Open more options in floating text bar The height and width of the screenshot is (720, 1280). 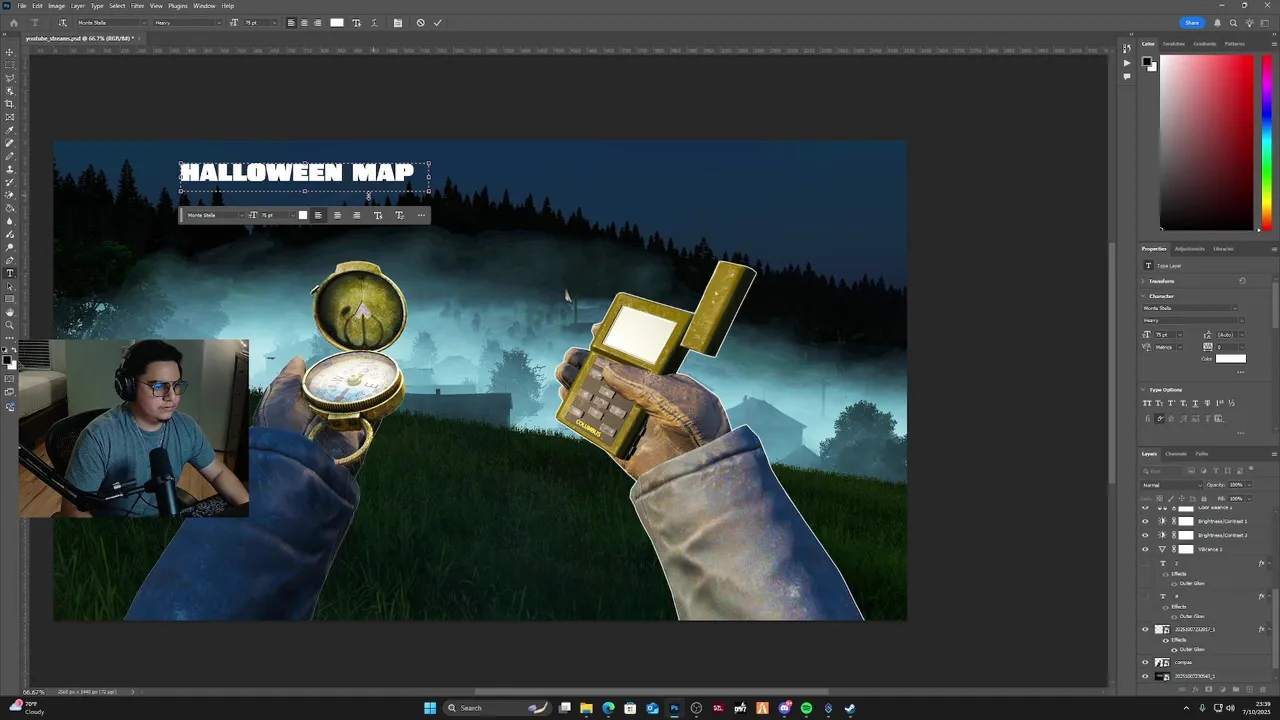(421, 215)
